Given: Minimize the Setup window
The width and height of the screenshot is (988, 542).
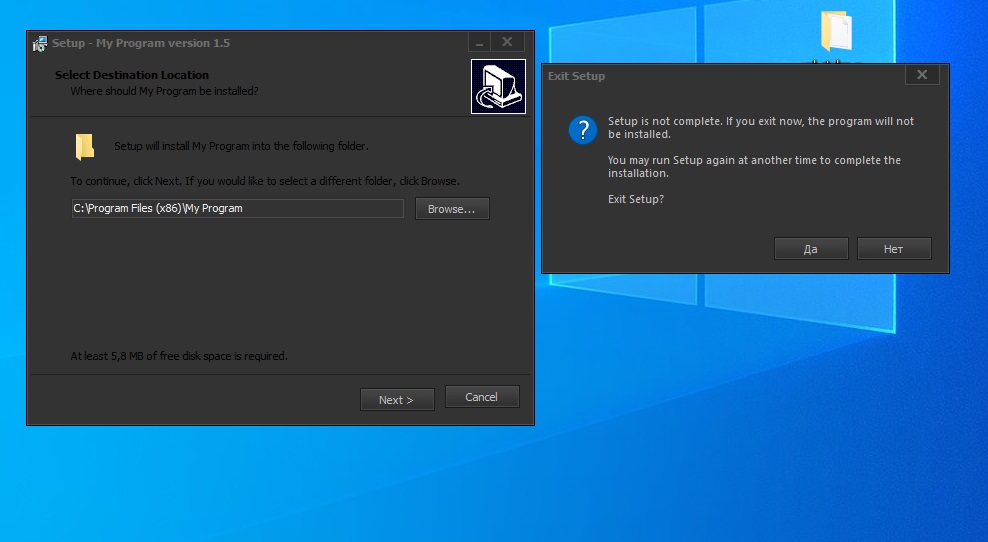Looking at the screenshot, I should point(480,42).
